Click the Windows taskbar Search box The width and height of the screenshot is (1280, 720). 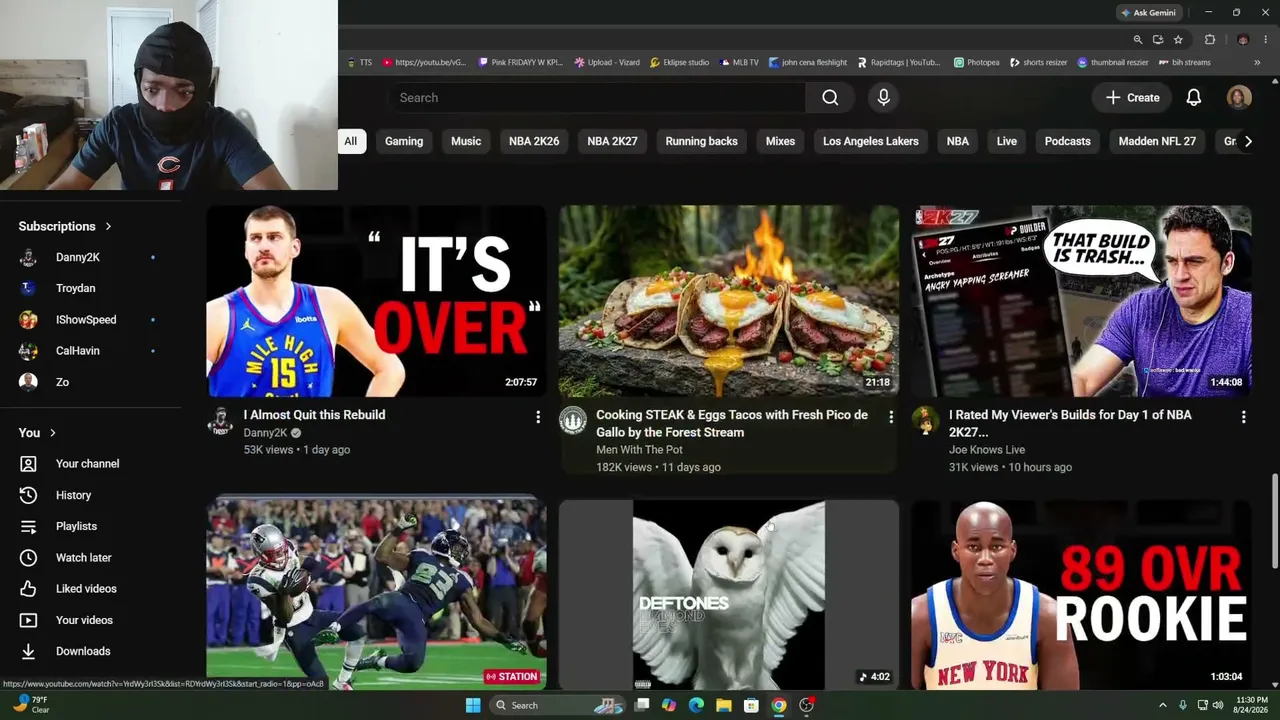[x=558, y=705]
